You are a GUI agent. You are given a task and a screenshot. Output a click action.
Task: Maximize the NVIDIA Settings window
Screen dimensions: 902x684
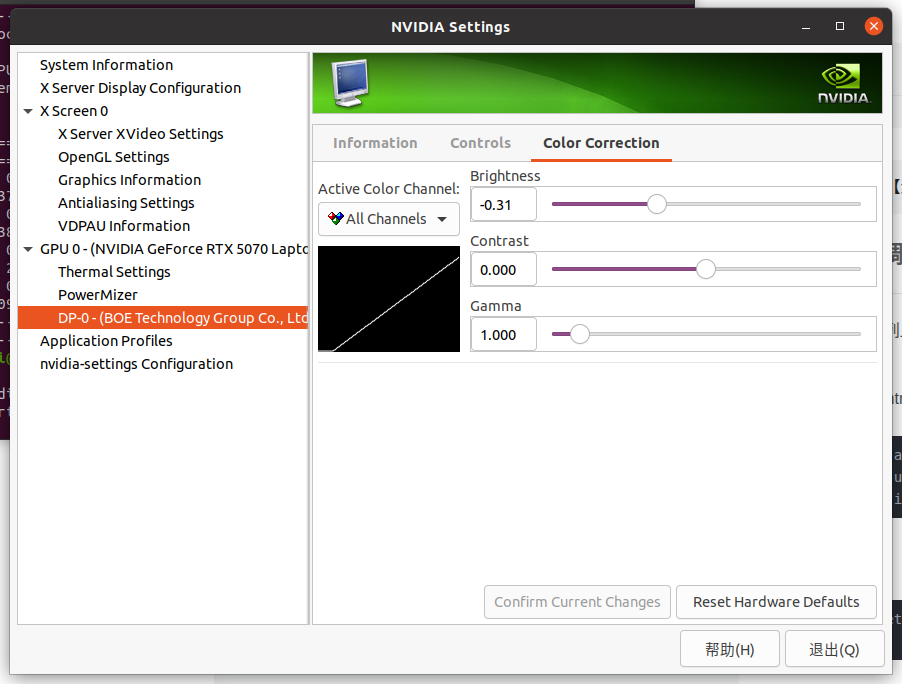point(840,26)
